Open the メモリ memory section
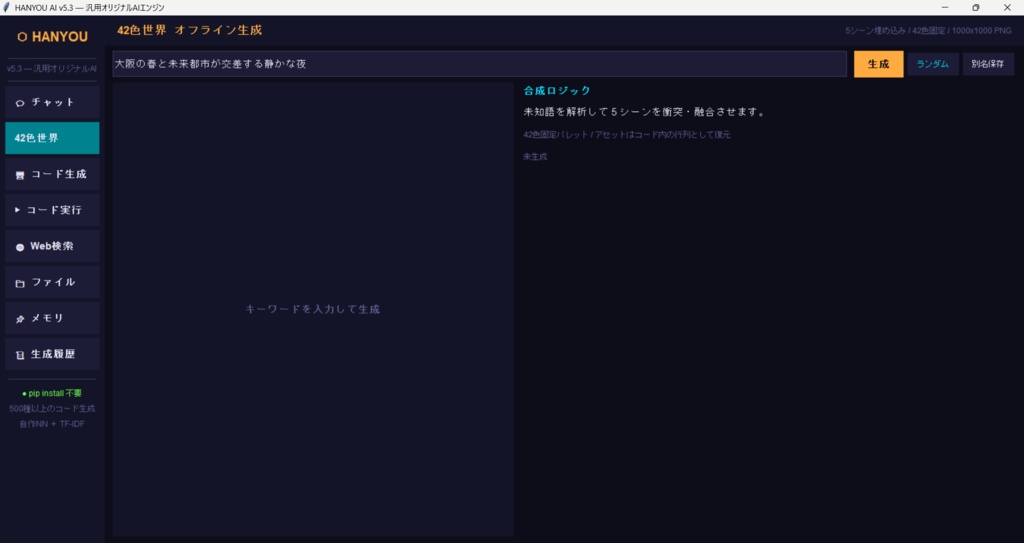The width and height of the screenshot is (1024, 543). click(x=52, y=318)
